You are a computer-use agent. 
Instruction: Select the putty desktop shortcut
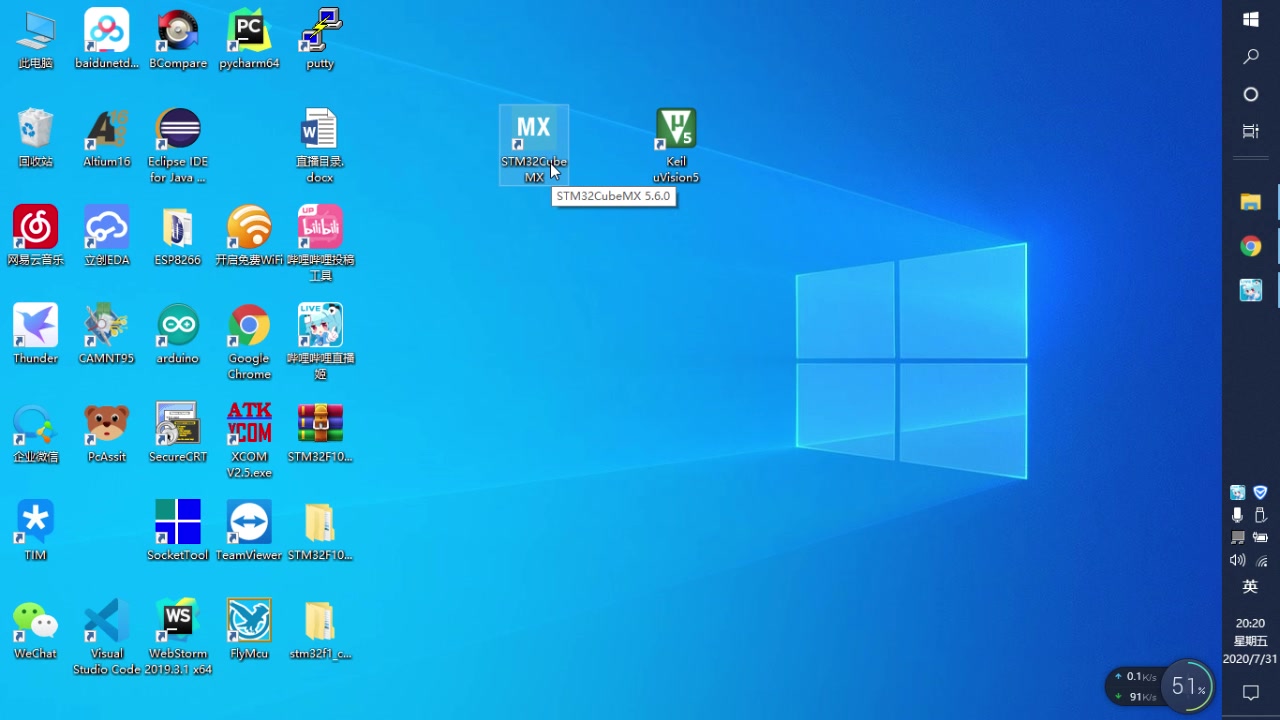320,40
